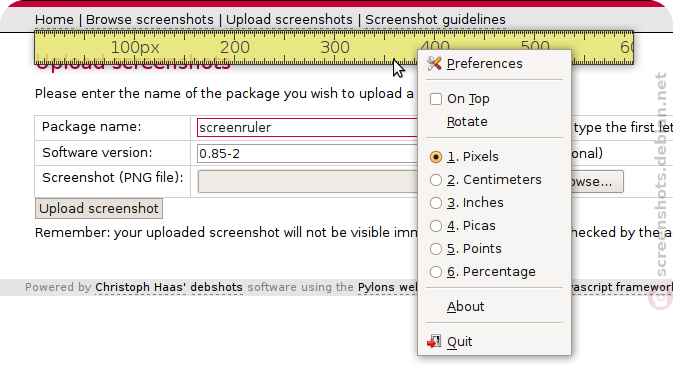Click the red Quit exit icon
This screenshot has height=371, width=673.
[x=434, y=342]
